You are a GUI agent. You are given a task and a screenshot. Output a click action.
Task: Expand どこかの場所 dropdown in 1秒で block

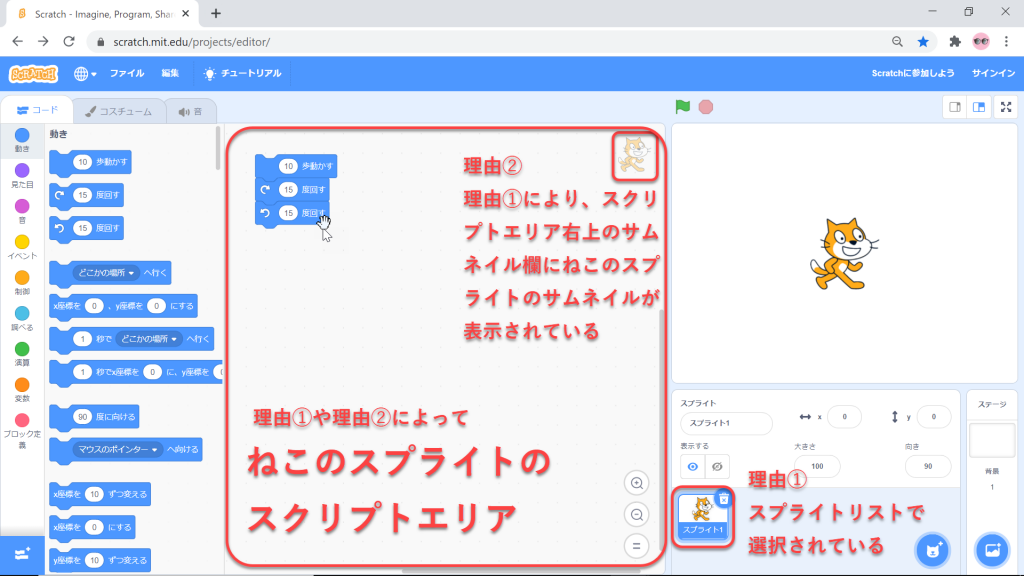149,339
